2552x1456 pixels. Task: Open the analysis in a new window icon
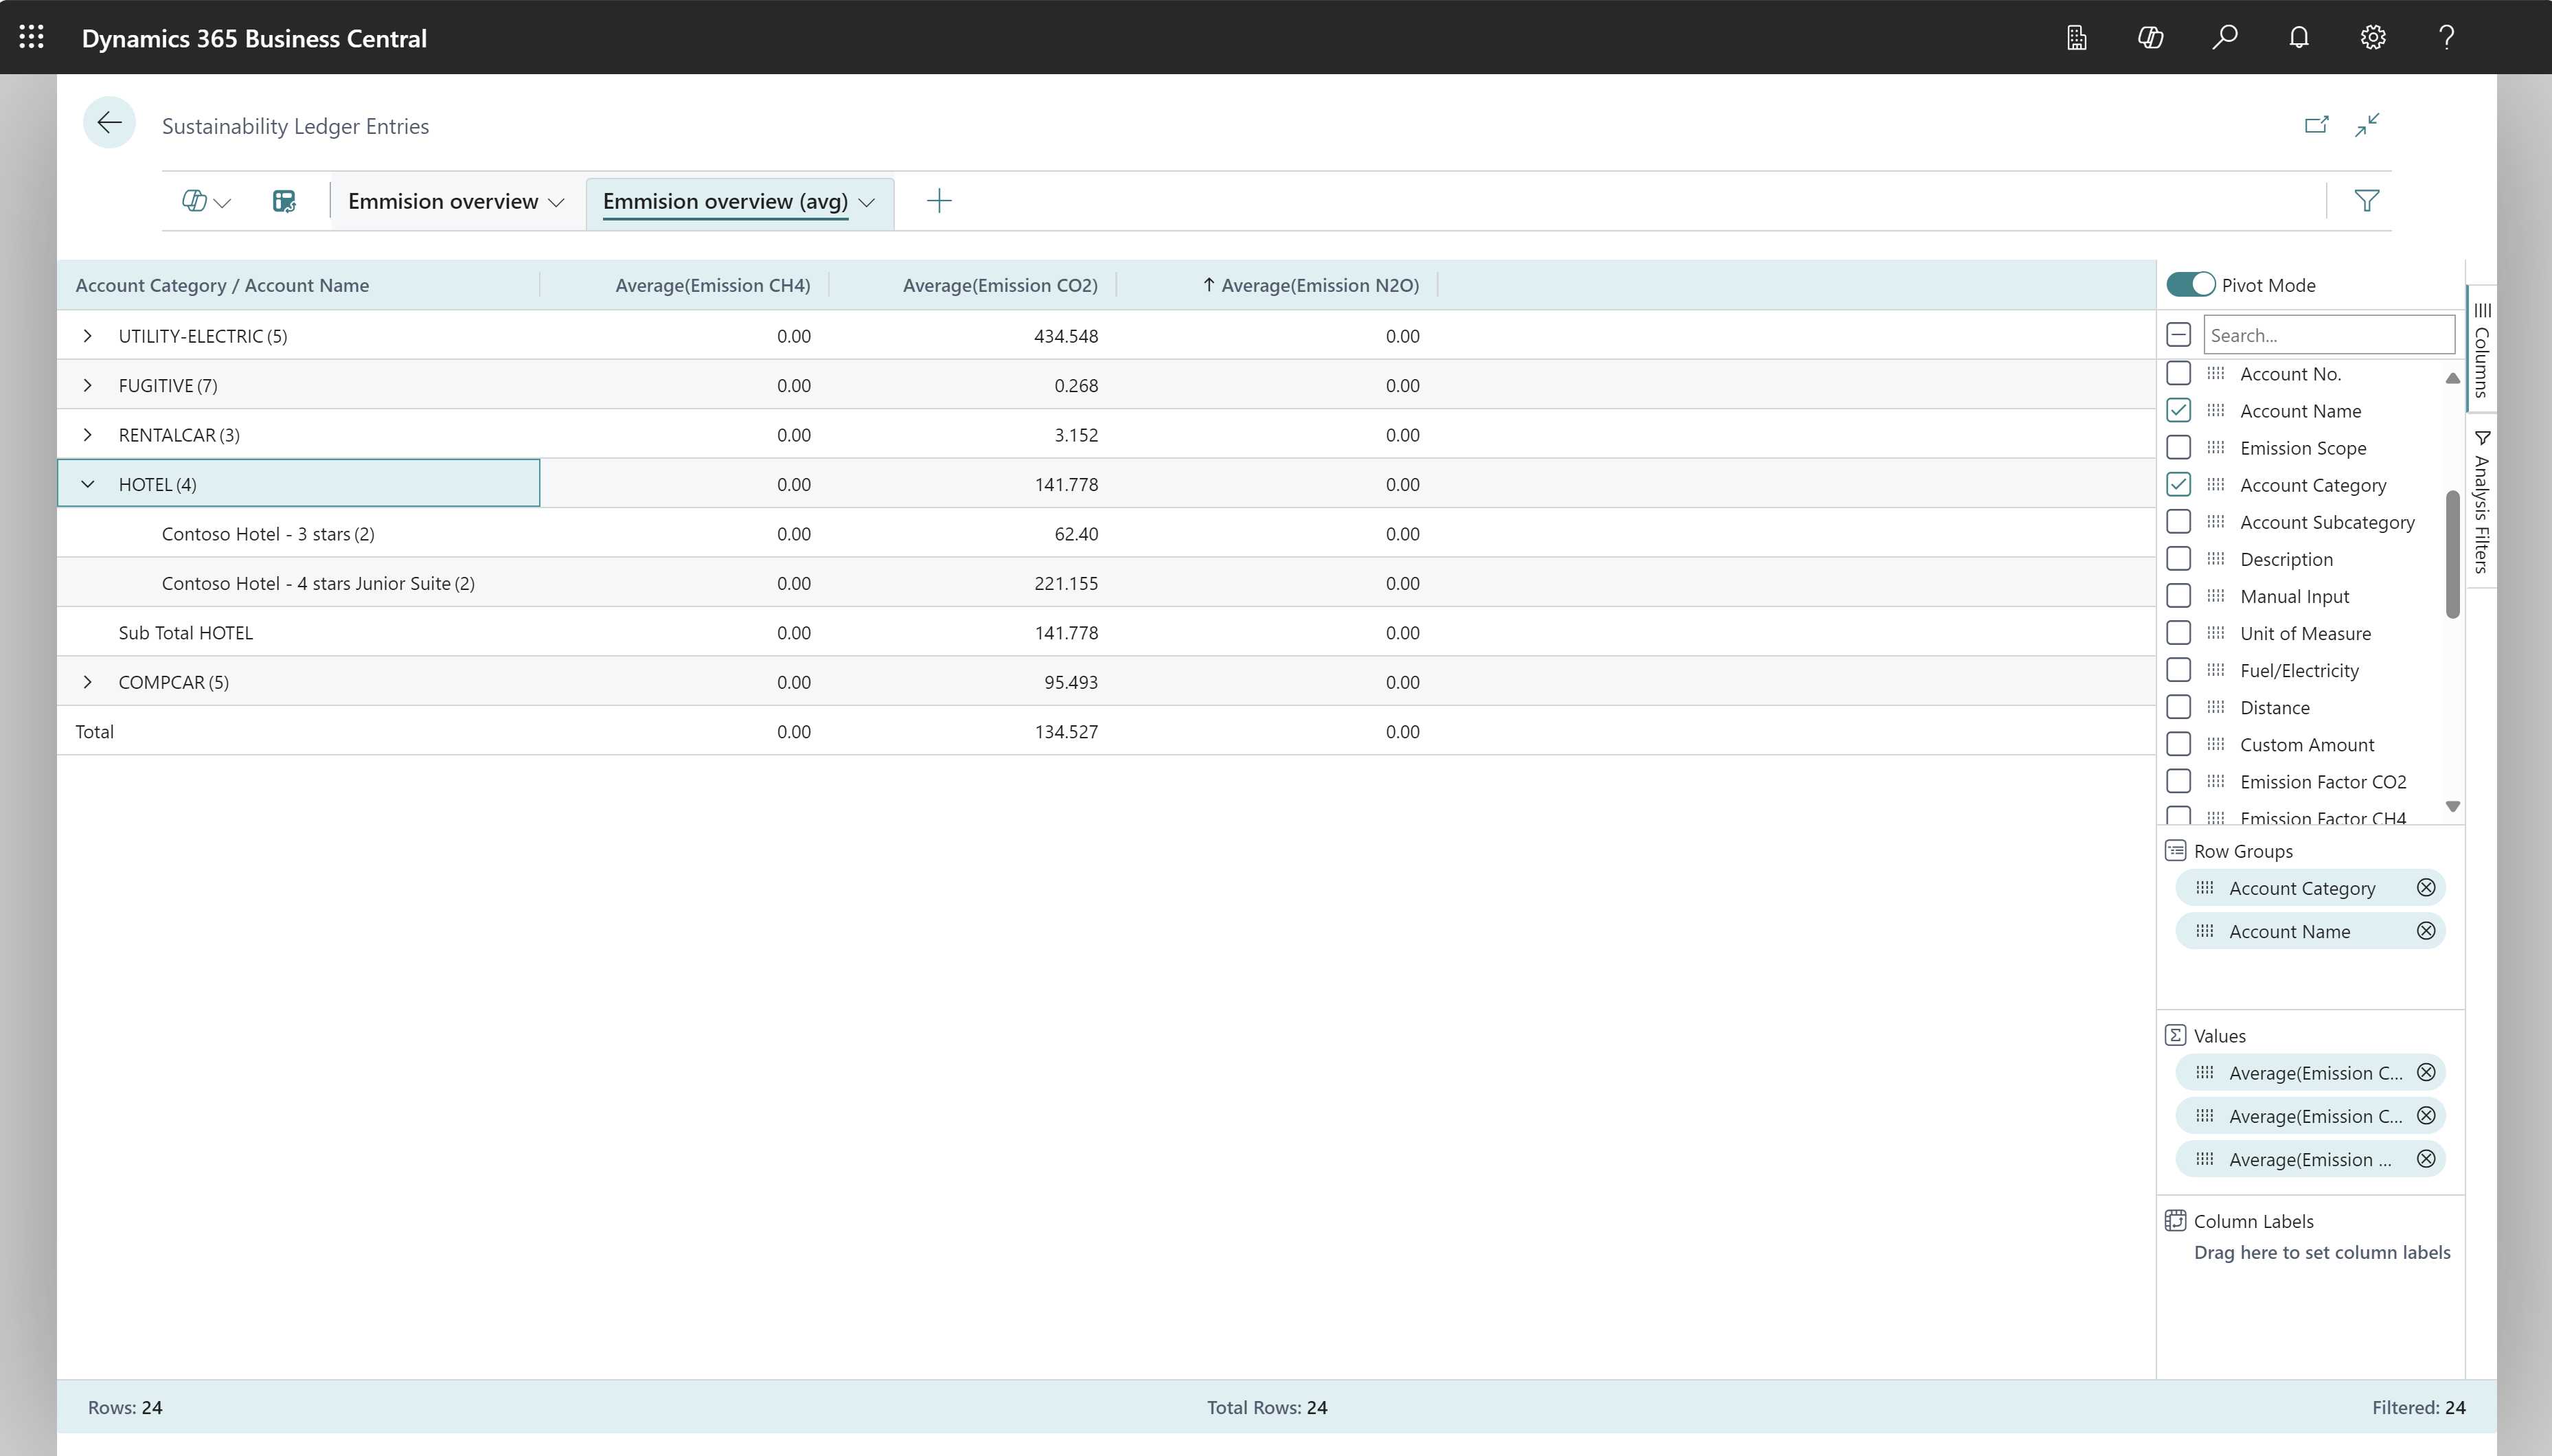[2317, 124]
